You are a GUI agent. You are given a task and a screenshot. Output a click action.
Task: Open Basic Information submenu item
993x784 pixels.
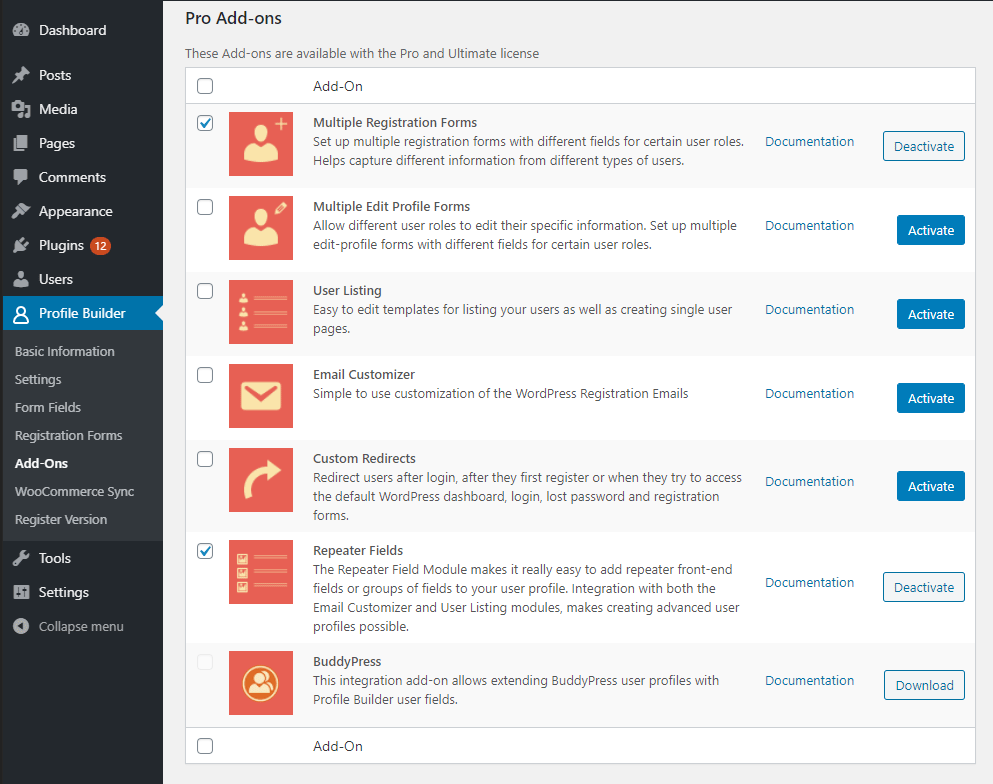coord(65,351)
